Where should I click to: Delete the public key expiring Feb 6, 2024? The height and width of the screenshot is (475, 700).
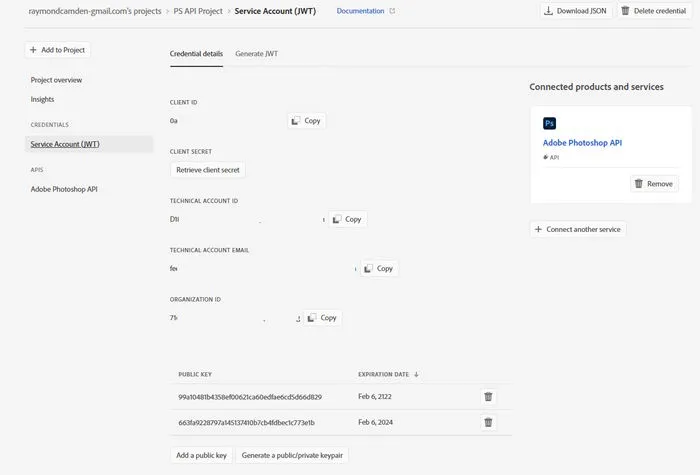click(488, 422)
